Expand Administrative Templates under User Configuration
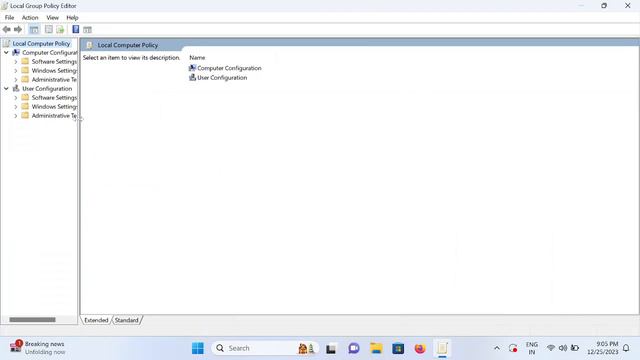The image size is (640, 360). (16, 116)
